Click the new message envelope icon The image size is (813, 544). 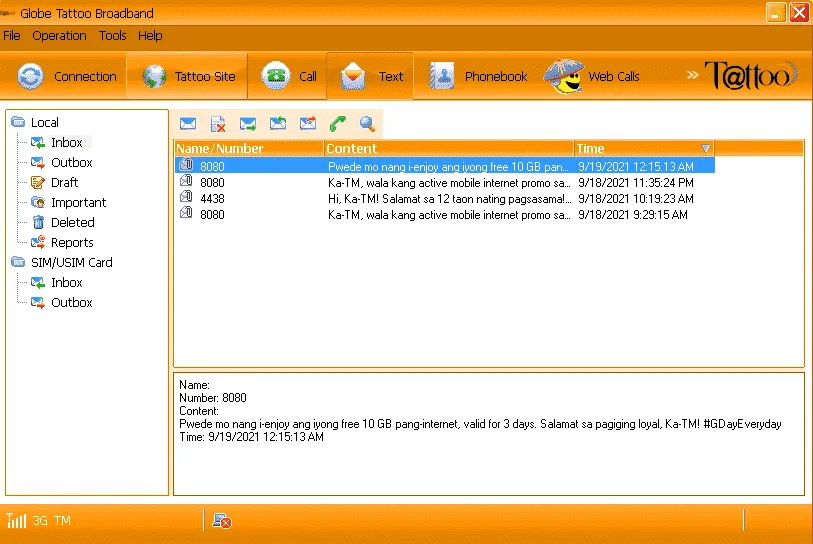click(188, 124)
